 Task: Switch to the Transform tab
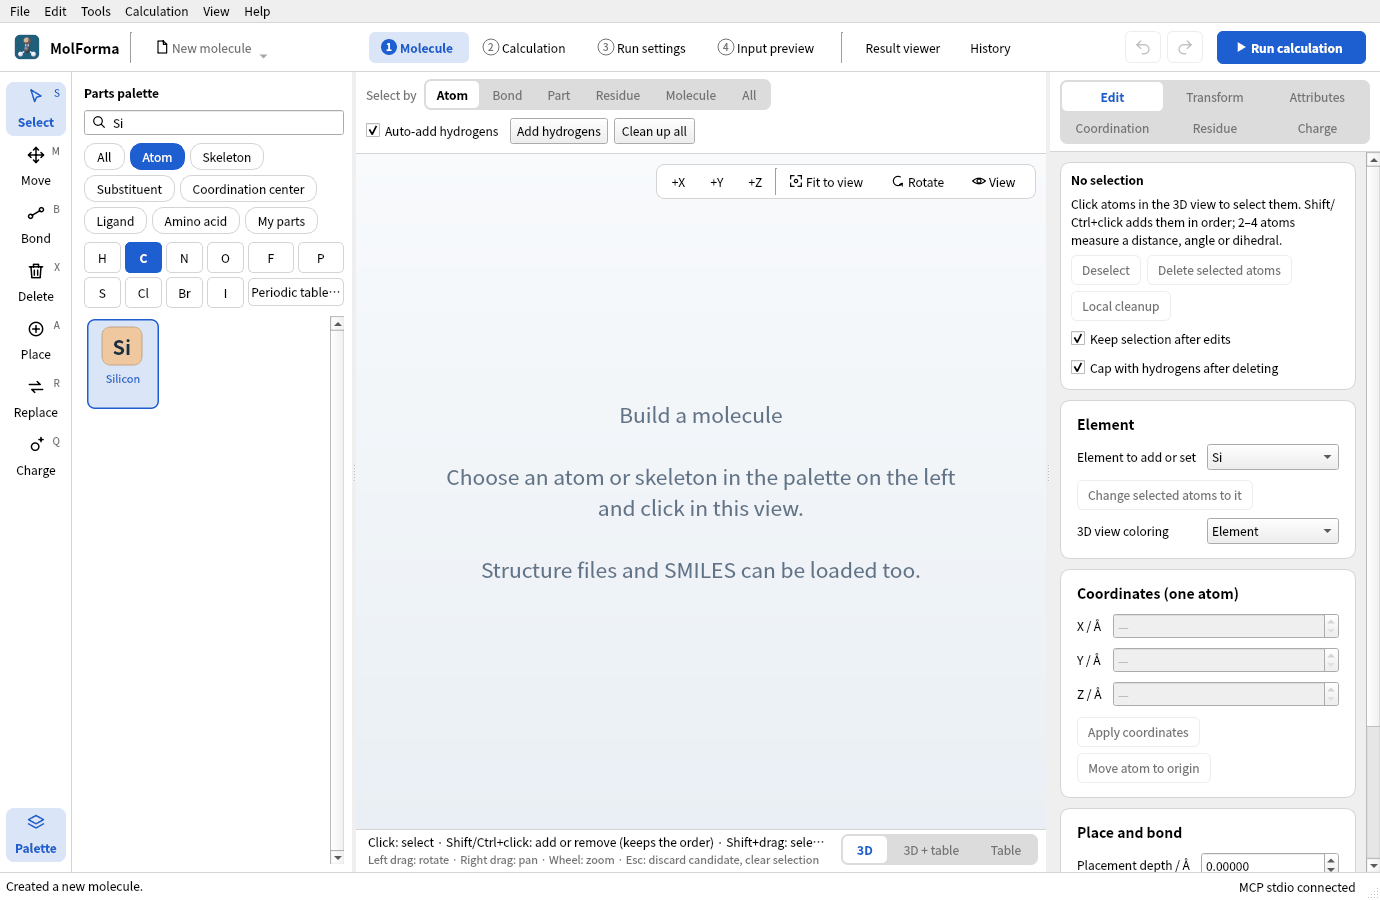pyautogui.click(x=1215, y=97)
